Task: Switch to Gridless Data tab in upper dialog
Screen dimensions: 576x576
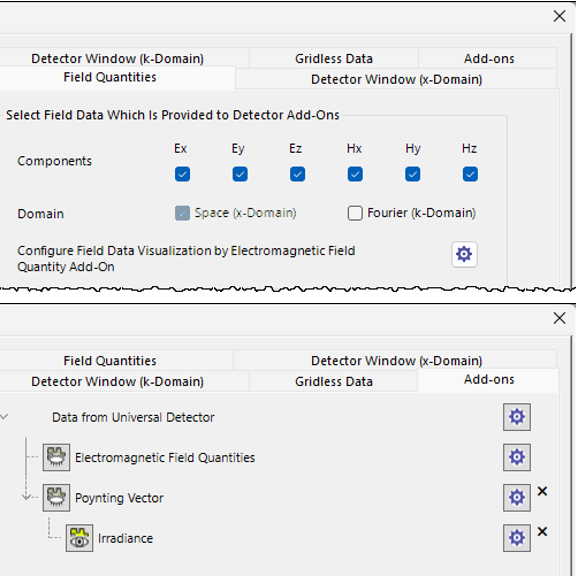Action: 334,58
